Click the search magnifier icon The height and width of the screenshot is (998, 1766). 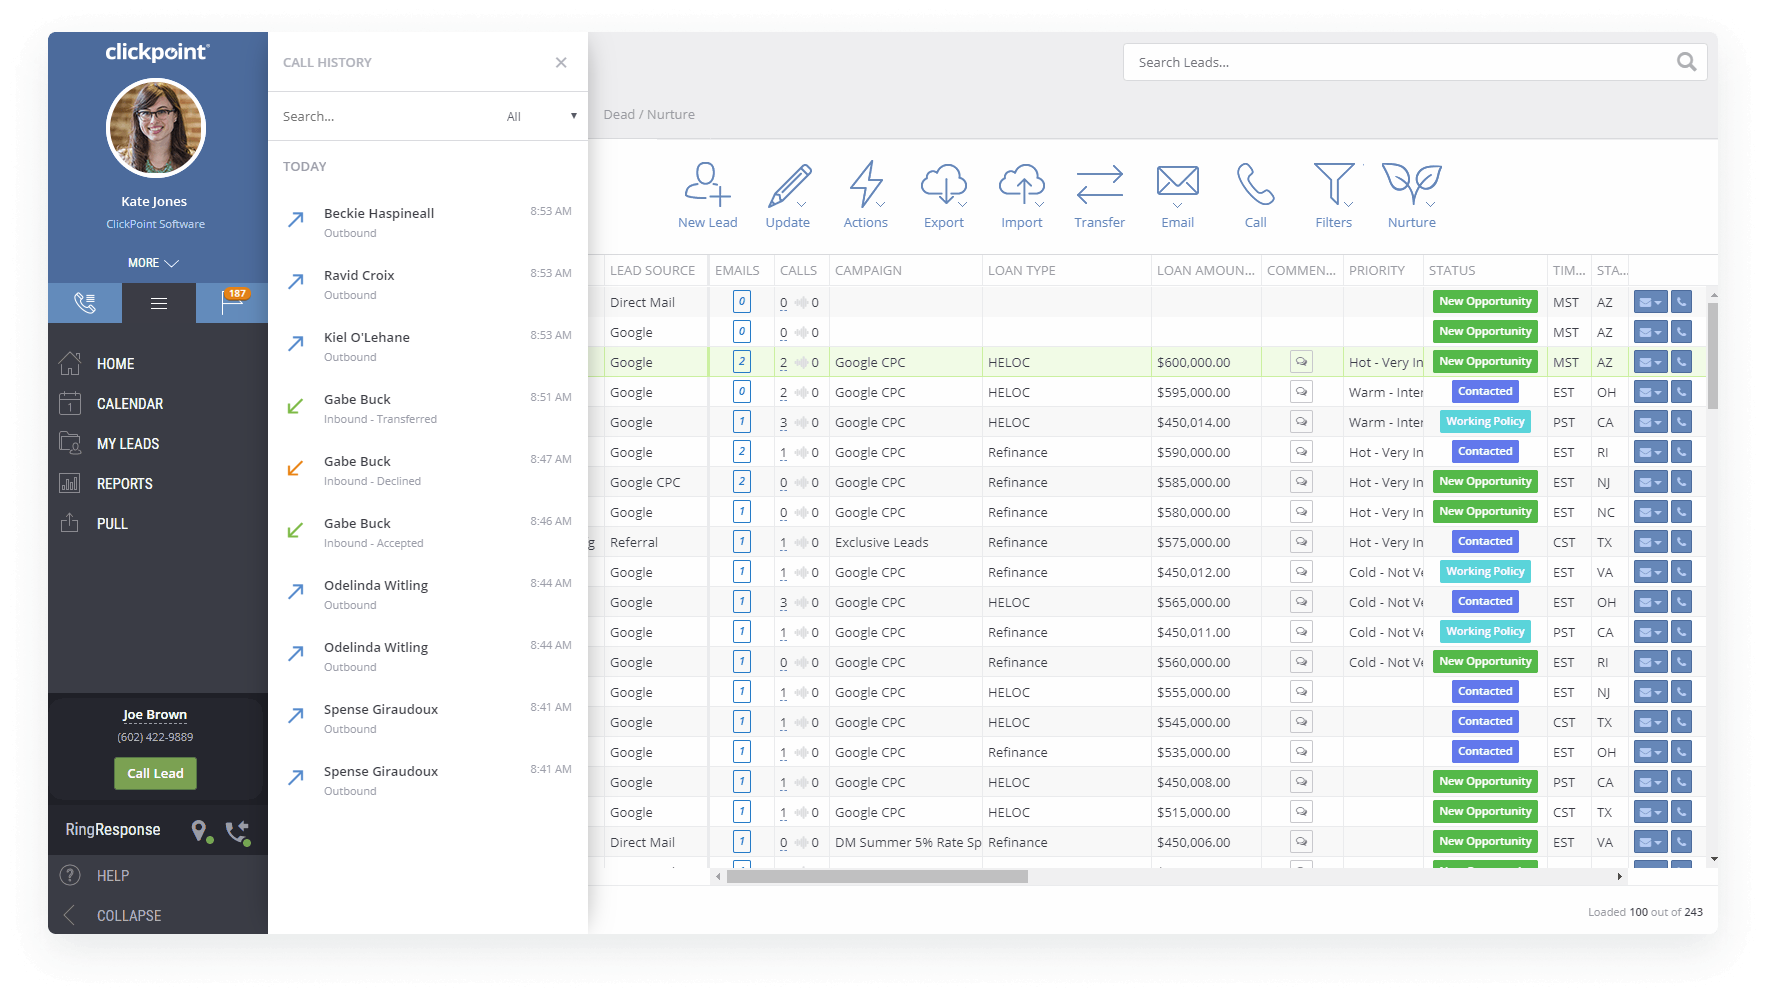[1686, 62]
